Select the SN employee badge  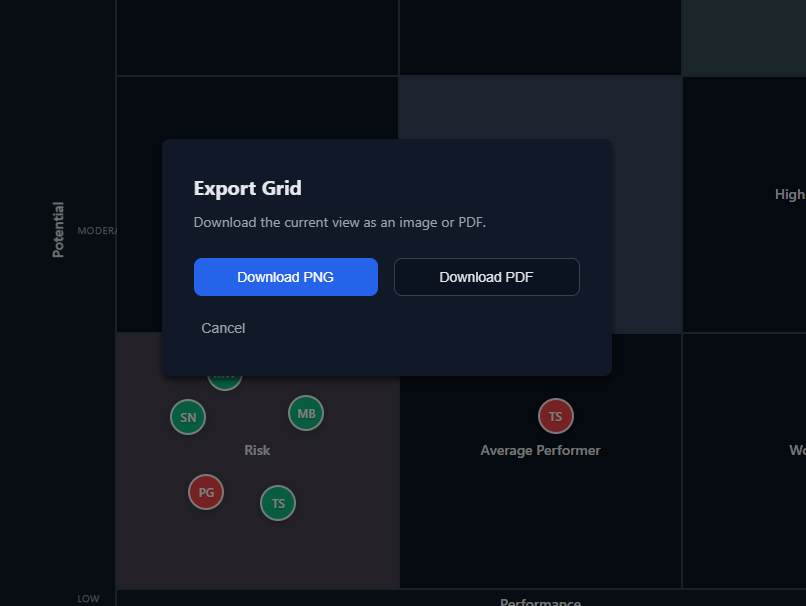point(188,417)
